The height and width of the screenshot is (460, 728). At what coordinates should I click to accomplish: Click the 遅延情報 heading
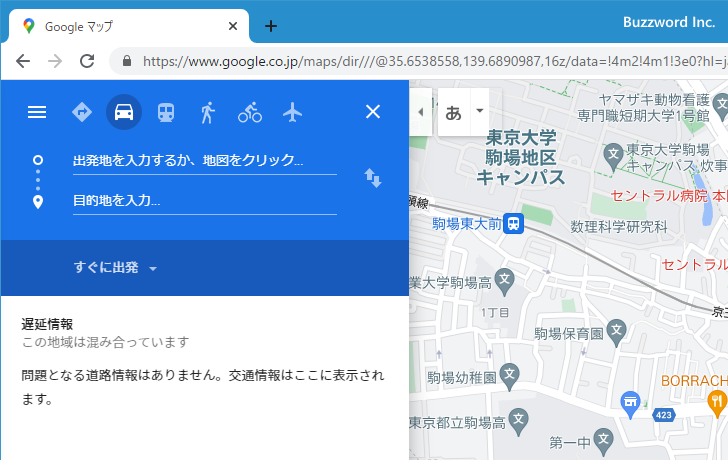tap(47, 324)
